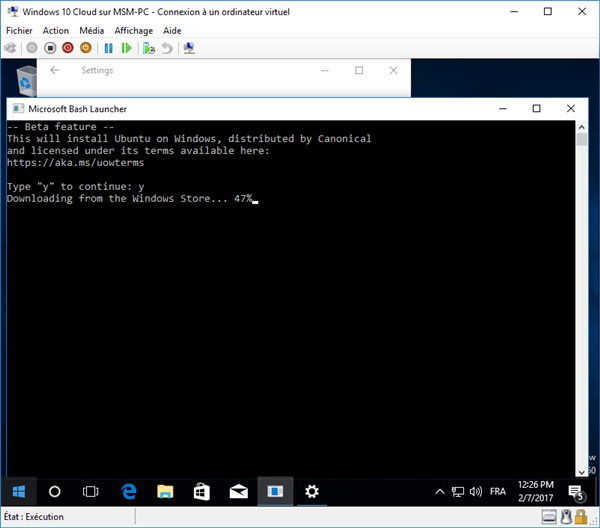Click the Hyper-V Pause VM button

point(108,47)
